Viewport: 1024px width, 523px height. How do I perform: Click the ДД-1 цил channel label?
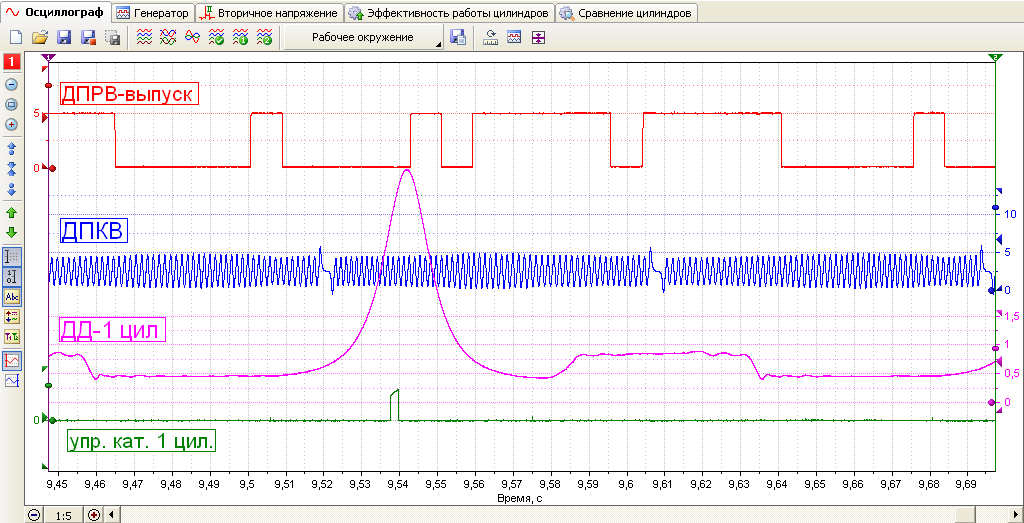pyautogui.click(x=112, y=330)
